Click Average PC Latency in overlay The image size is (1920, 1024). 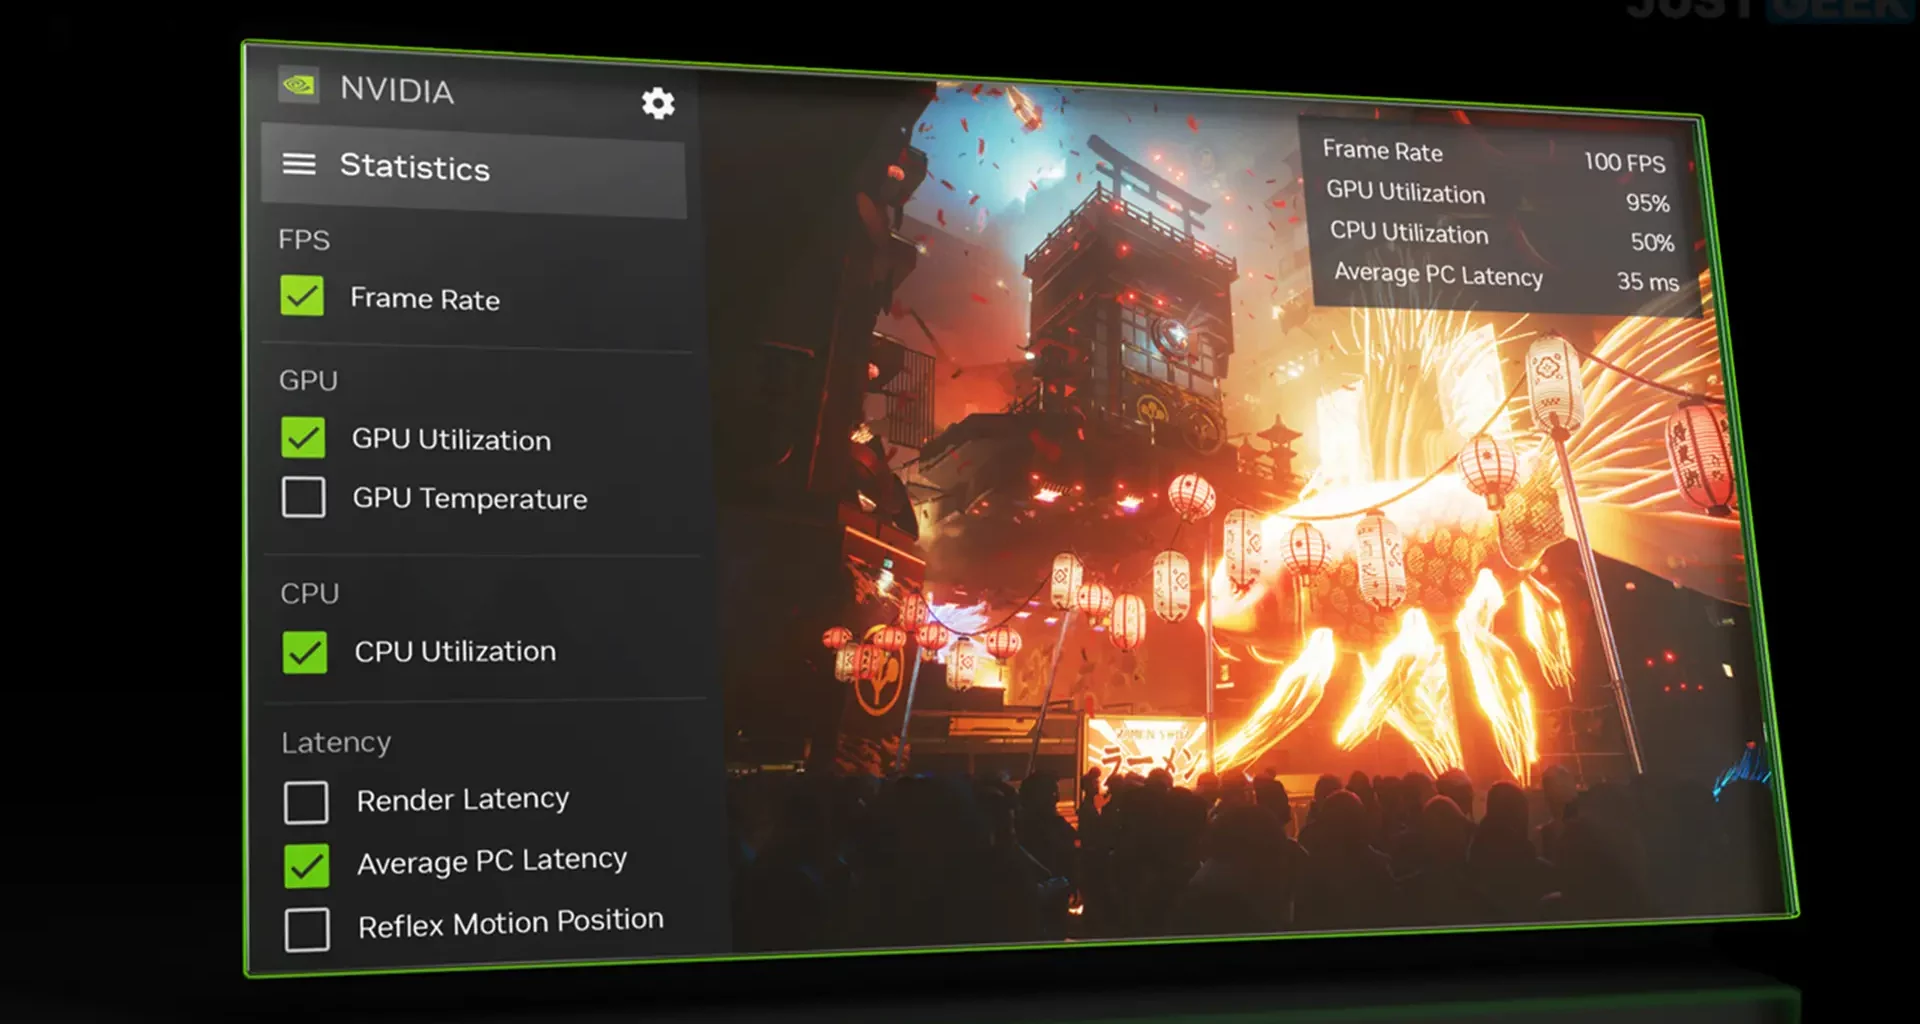pyautogui.click(x=1439, y=274)
